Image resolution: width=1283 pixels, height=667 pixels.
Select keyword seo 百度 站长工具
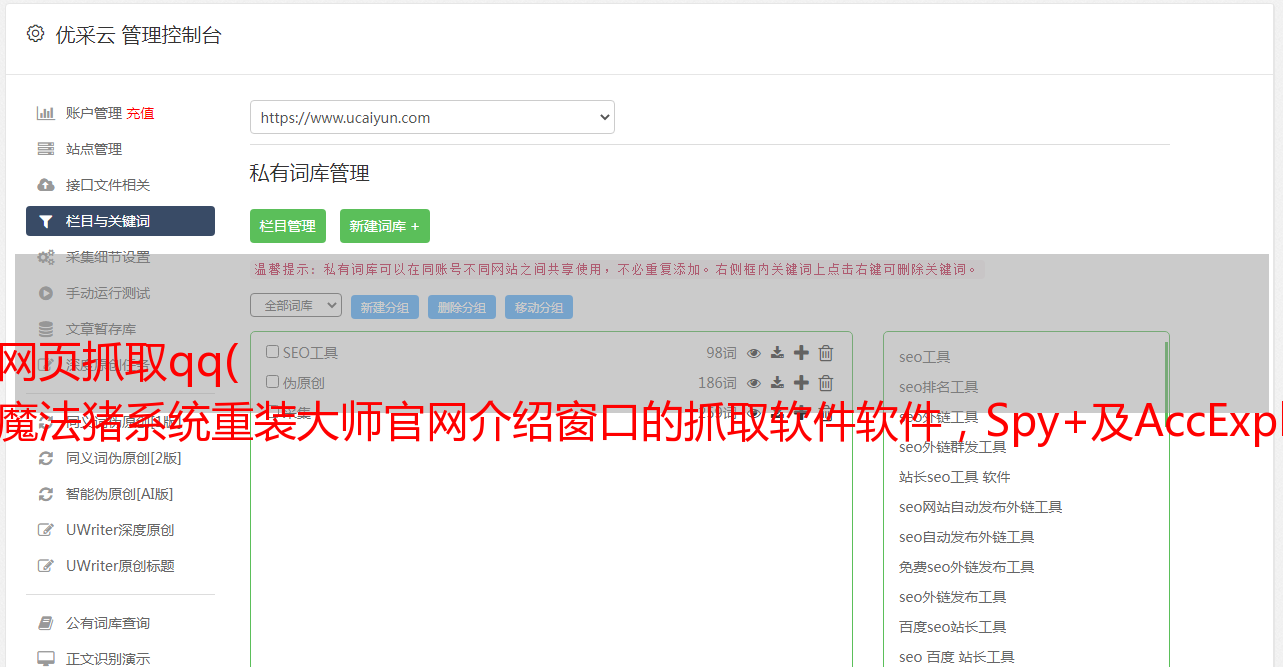pos(957,657)
